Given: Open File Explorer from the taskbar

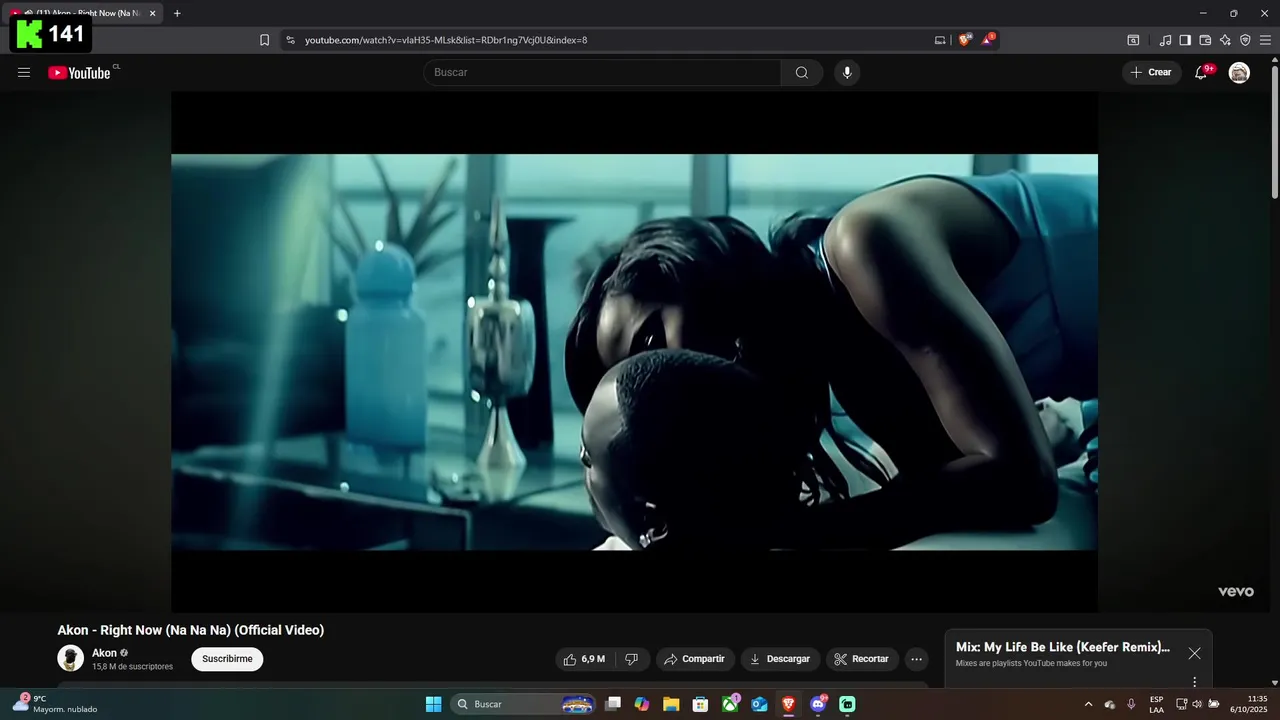Looking at the screenshot, I should pyautogui.click(x=671, y=704).
